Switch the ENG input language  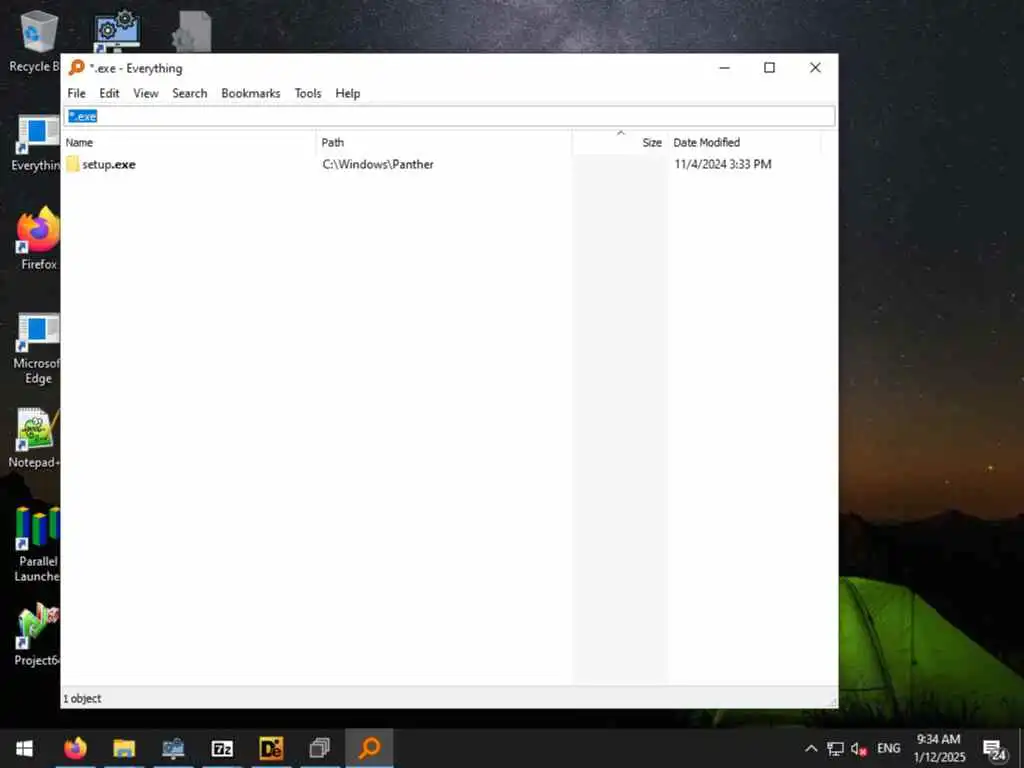[x=889, y=748]
